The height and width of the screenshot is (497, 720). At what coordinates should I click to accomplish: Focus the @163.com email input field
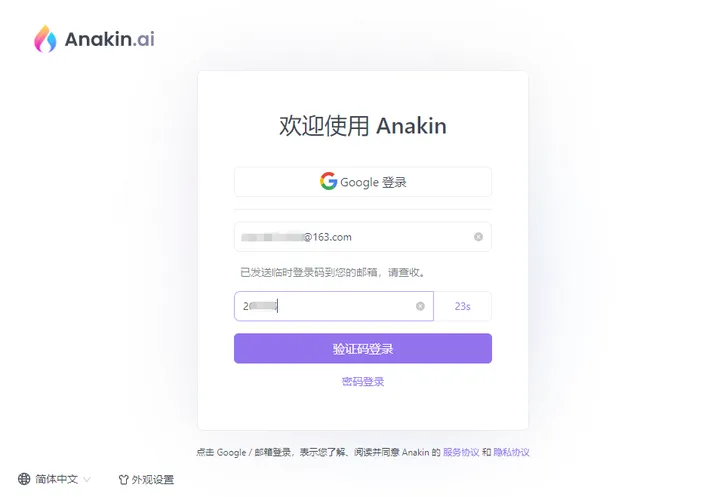click(x=363, y=237)
